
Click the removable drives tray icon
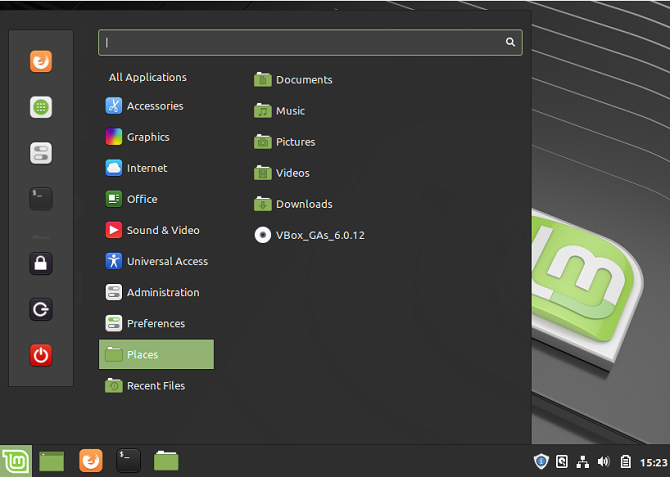click(x=562, y=462)
